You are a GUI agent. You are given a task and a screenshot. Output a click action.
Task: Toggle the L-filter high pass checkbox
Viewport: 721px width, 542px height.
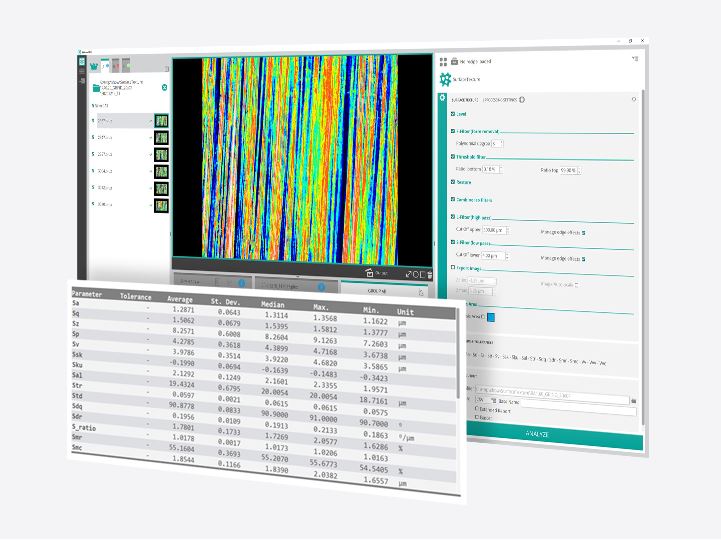pyautogui.click(x=453, y=216)
